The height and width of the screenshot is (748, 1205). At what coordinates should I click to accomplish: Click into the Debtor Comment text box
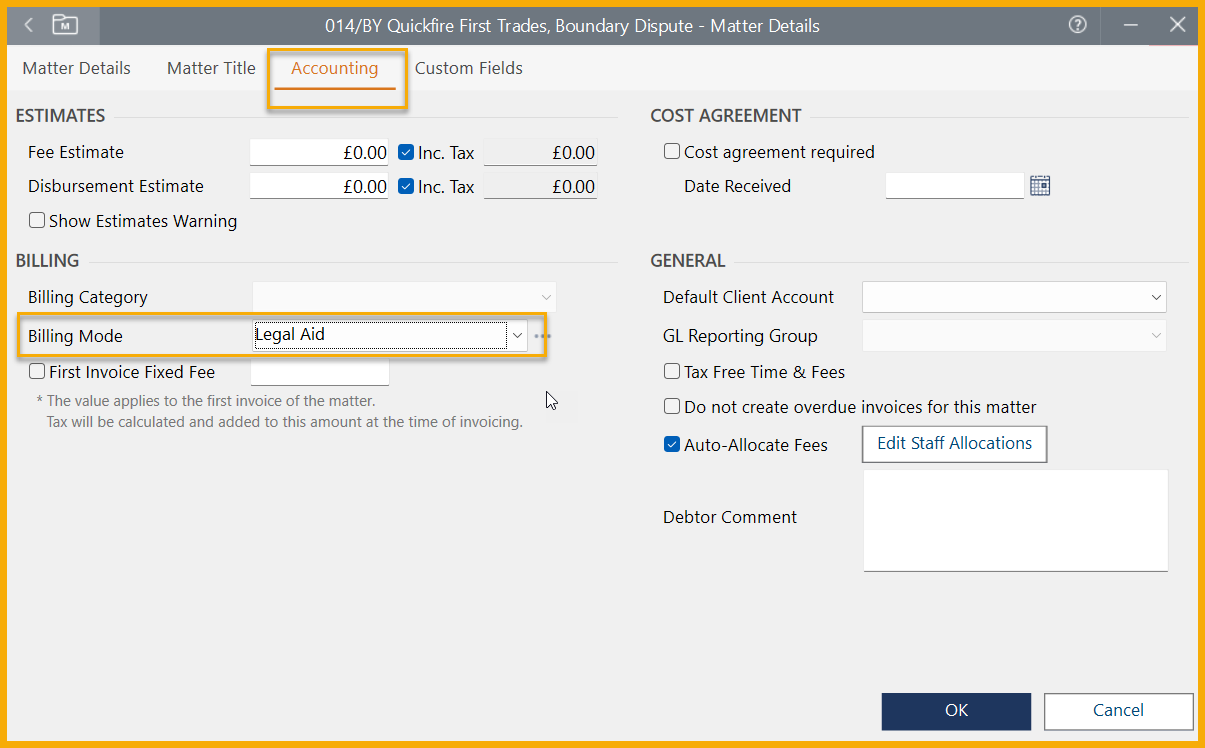point(1015,518)
